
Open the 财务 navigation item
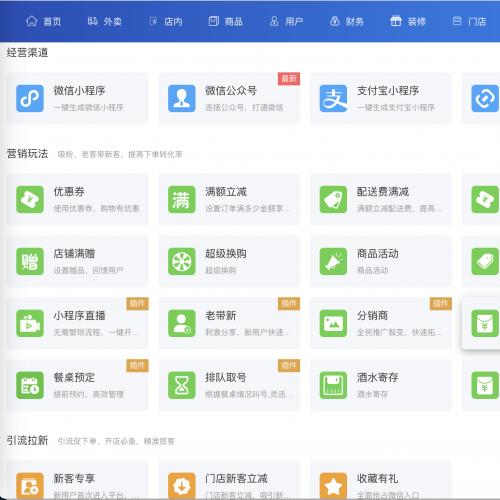(347, 22)
